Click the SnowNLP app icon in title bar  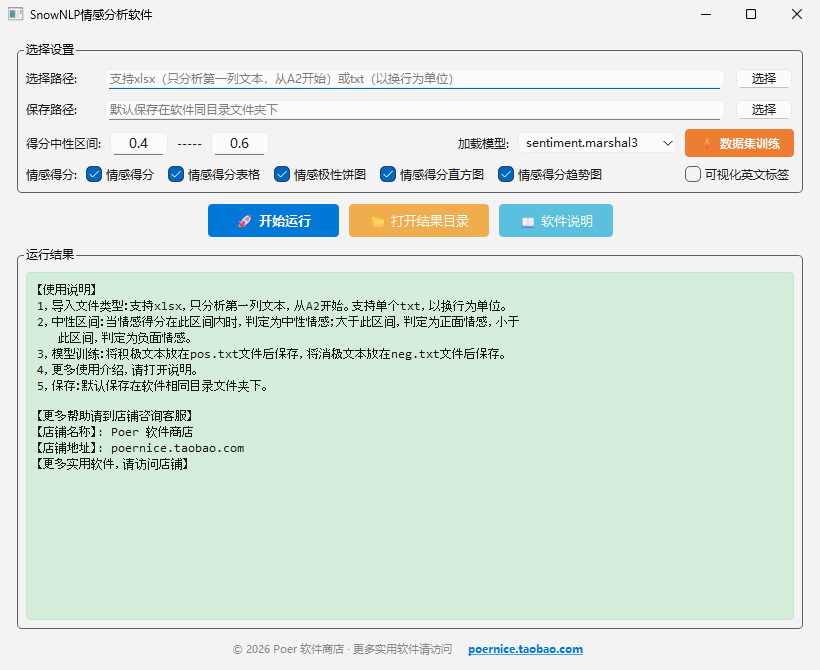(15, 14)
